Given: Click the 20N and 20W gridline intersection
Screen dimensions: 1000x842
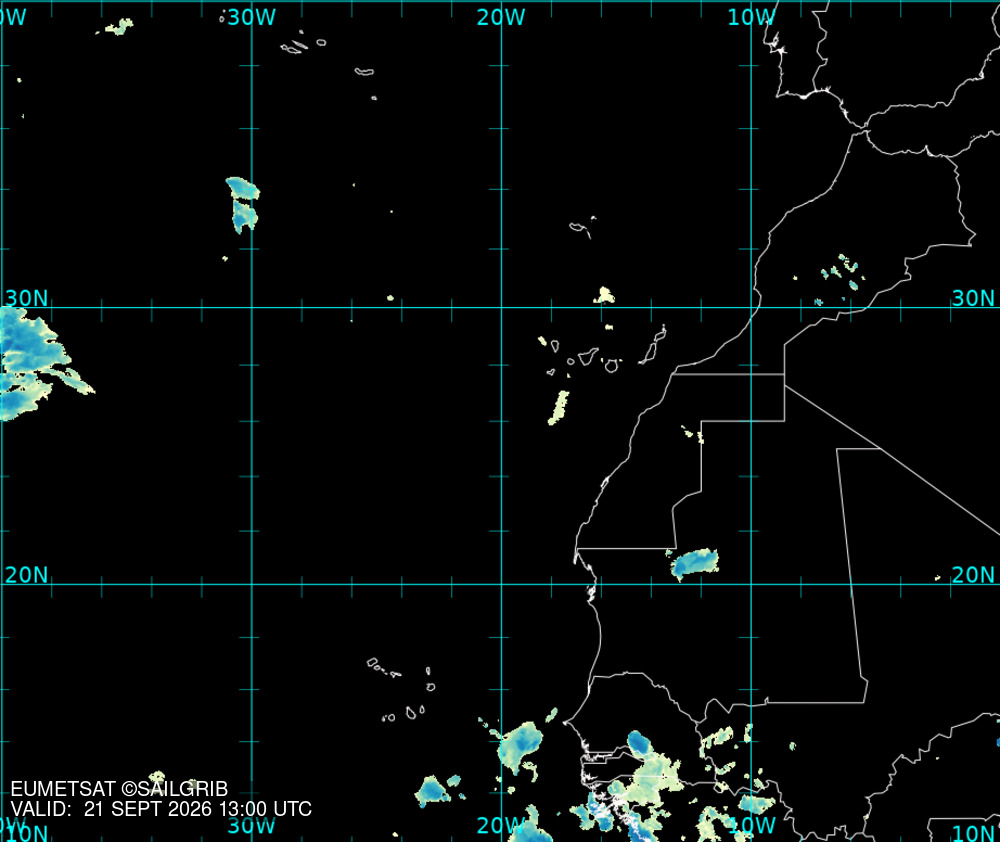Looking at the screenshot, I should tap(501, 584).
